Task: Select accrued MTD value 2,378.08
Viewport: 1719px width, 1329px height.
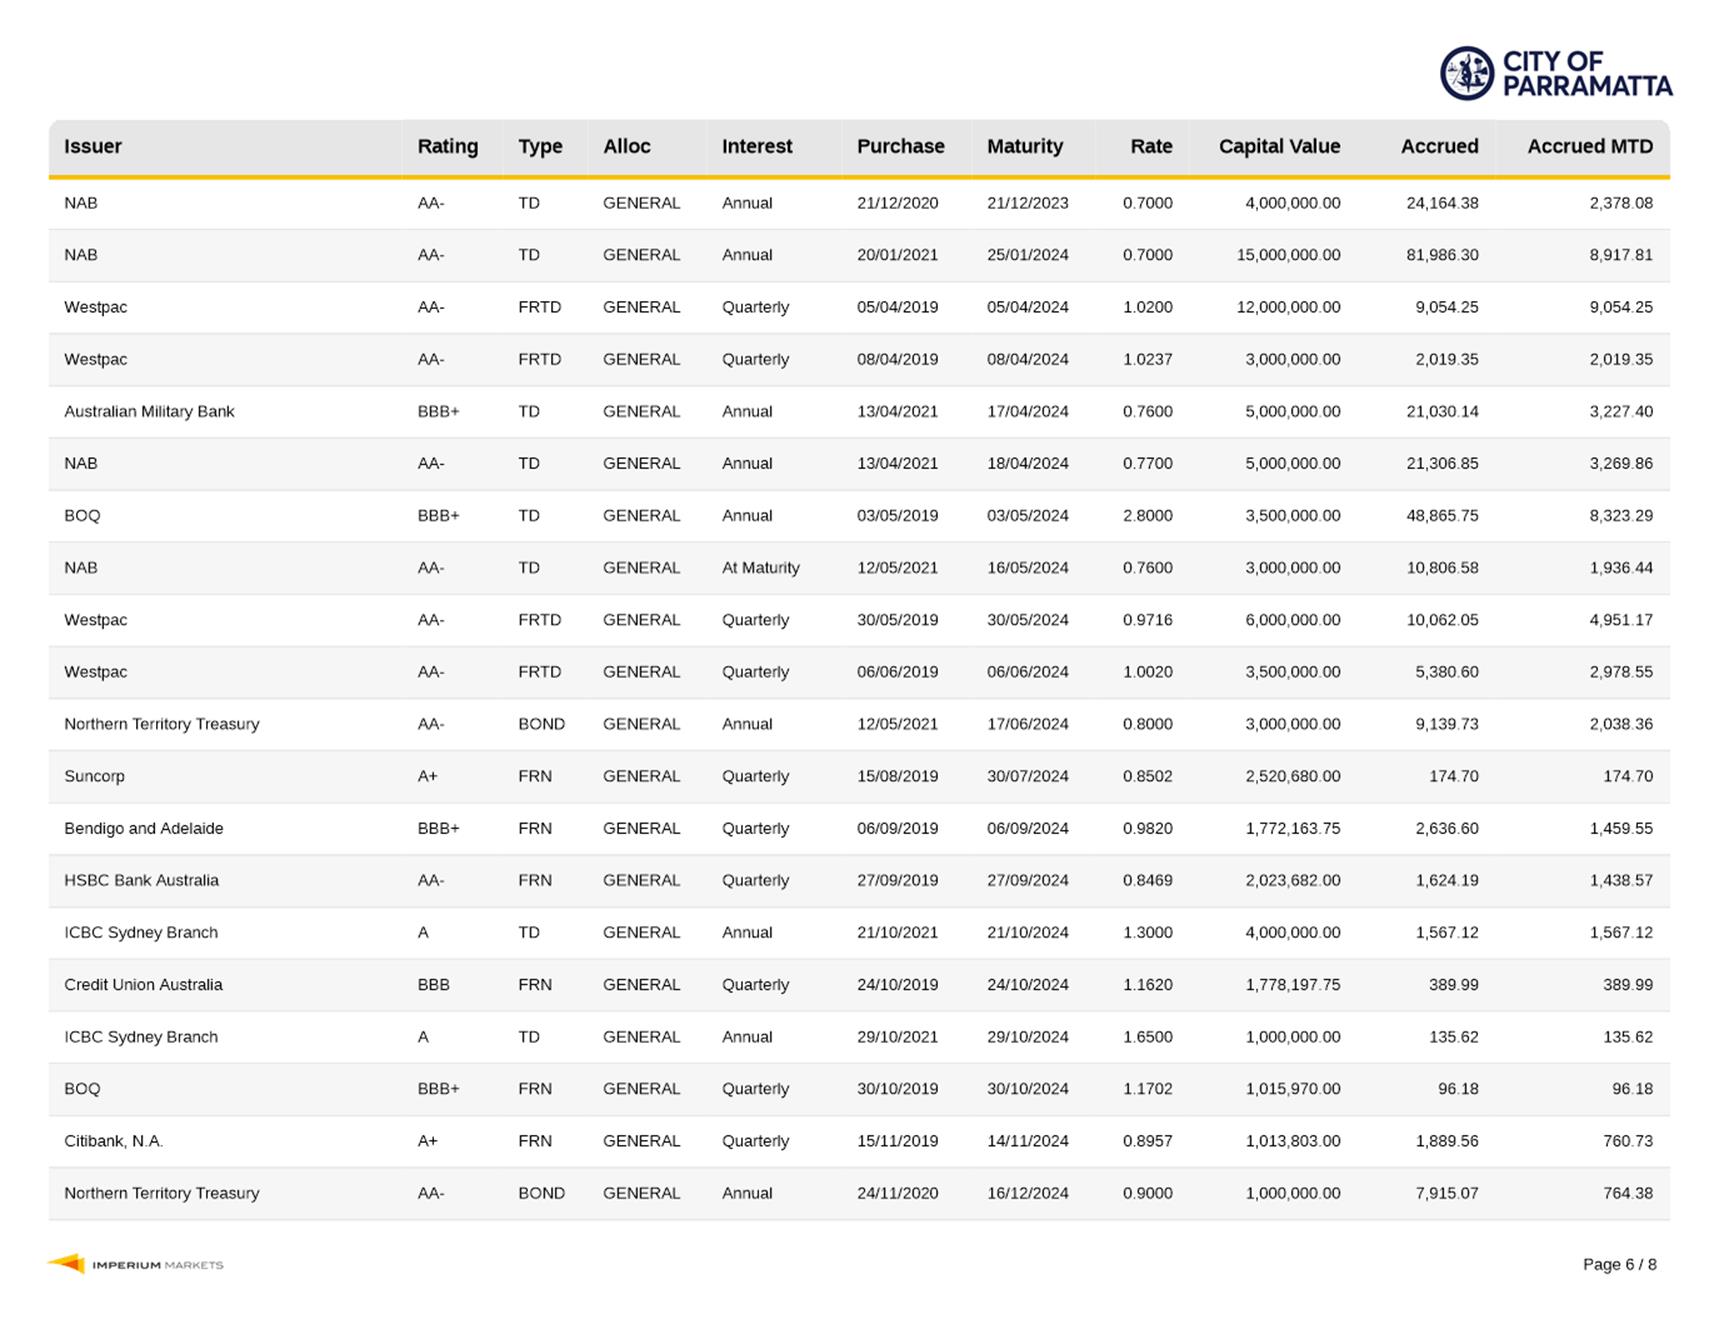Action: (1621, 203)
